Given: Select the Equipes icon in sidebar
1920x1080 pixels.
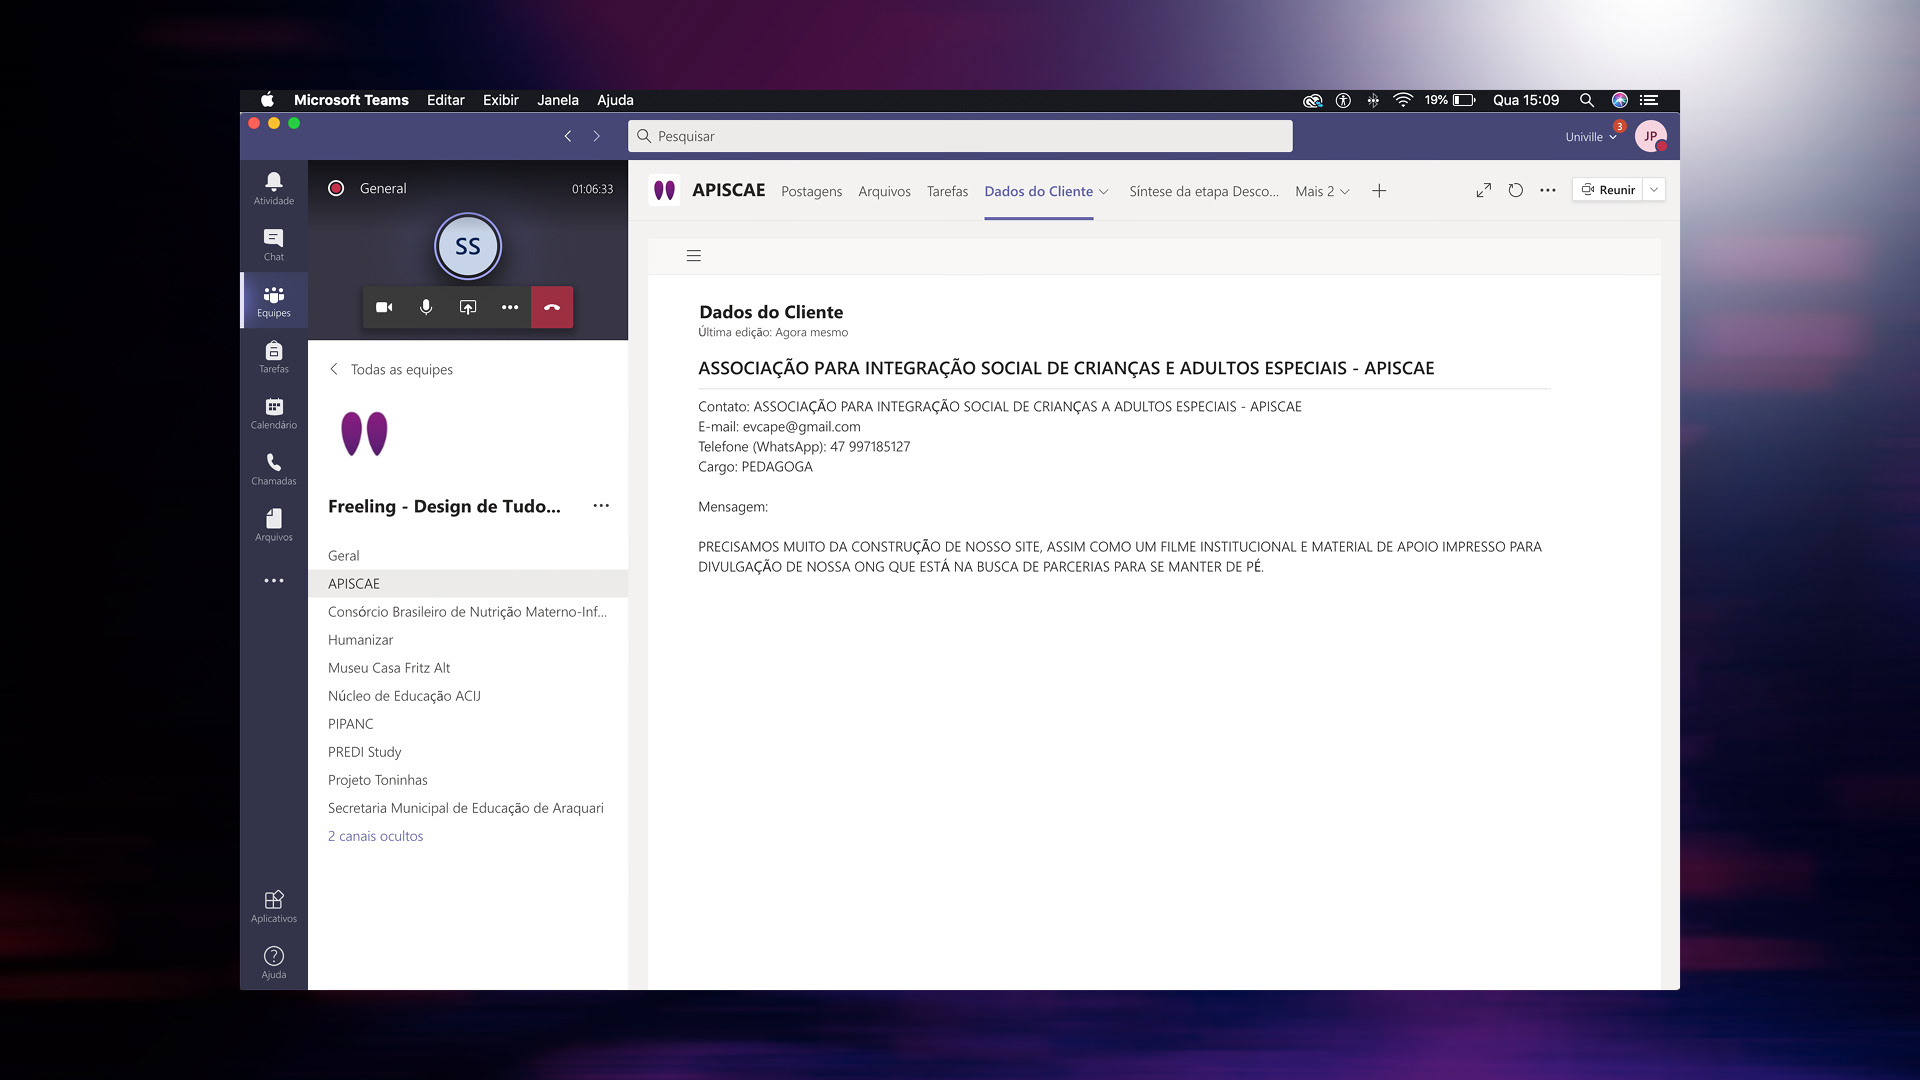Looking at the screenshot, I should click(x=273, y=300).
